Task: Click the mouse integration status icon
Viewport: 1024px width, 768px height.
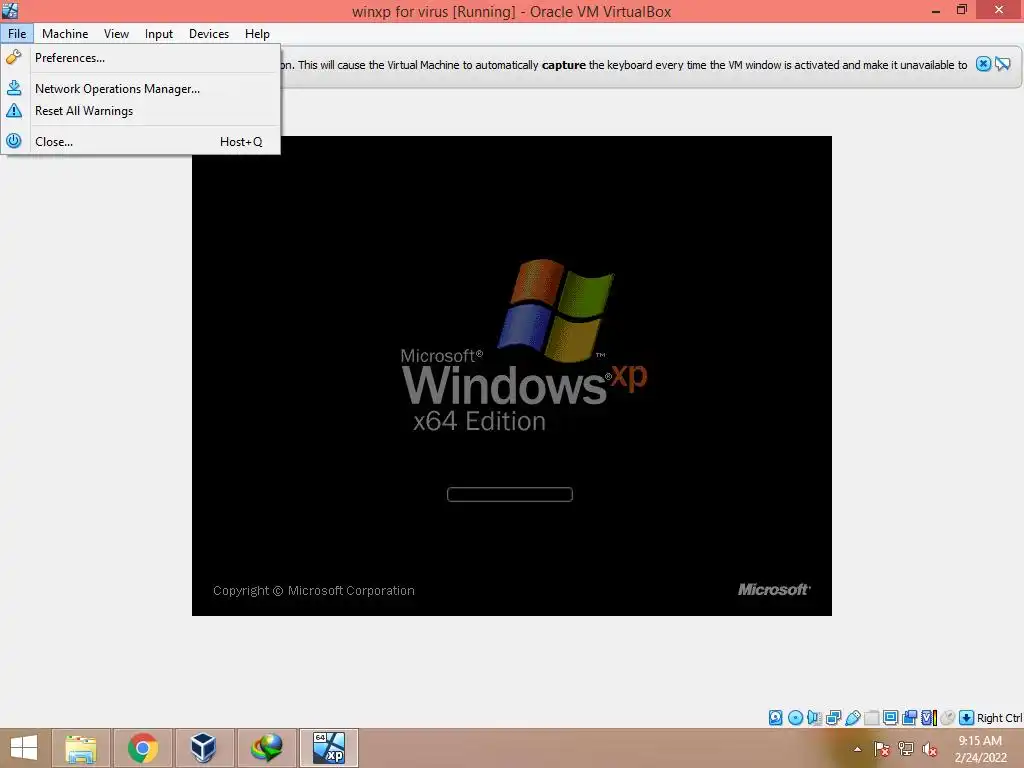Action: [948, 718]
